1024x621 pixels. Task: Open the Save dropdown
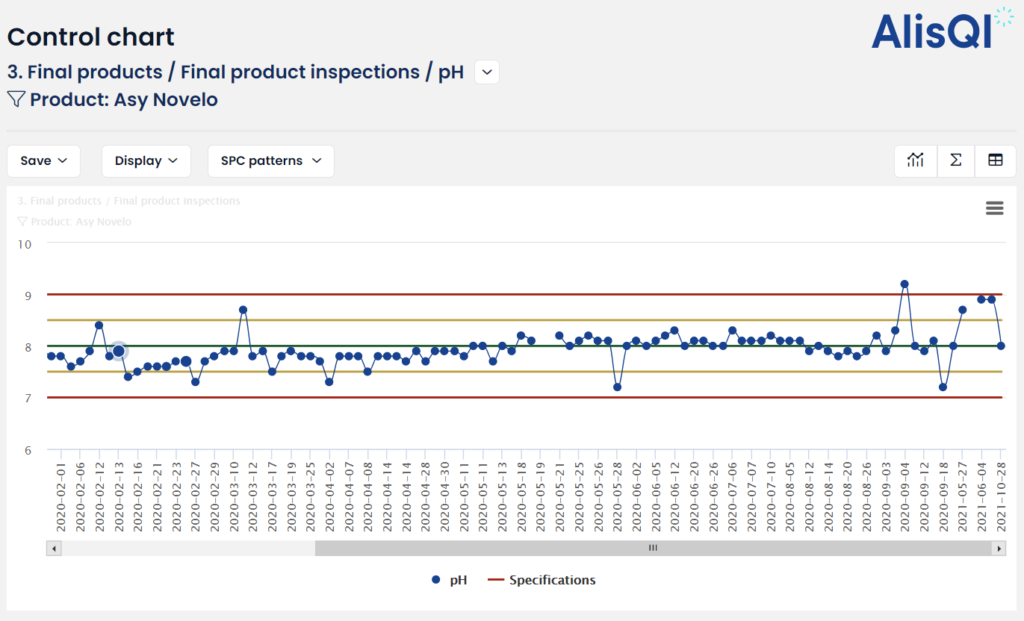43,160
